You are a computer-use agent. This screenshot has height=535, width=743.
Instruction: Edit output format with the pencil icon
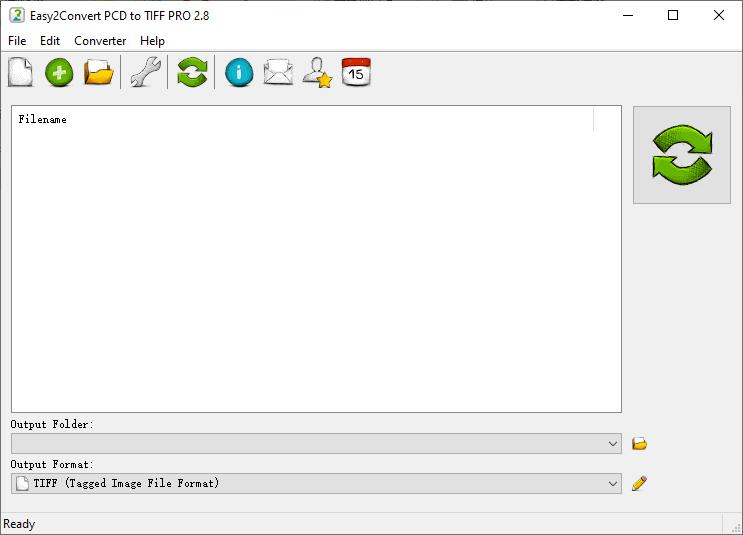coord(639,483)
